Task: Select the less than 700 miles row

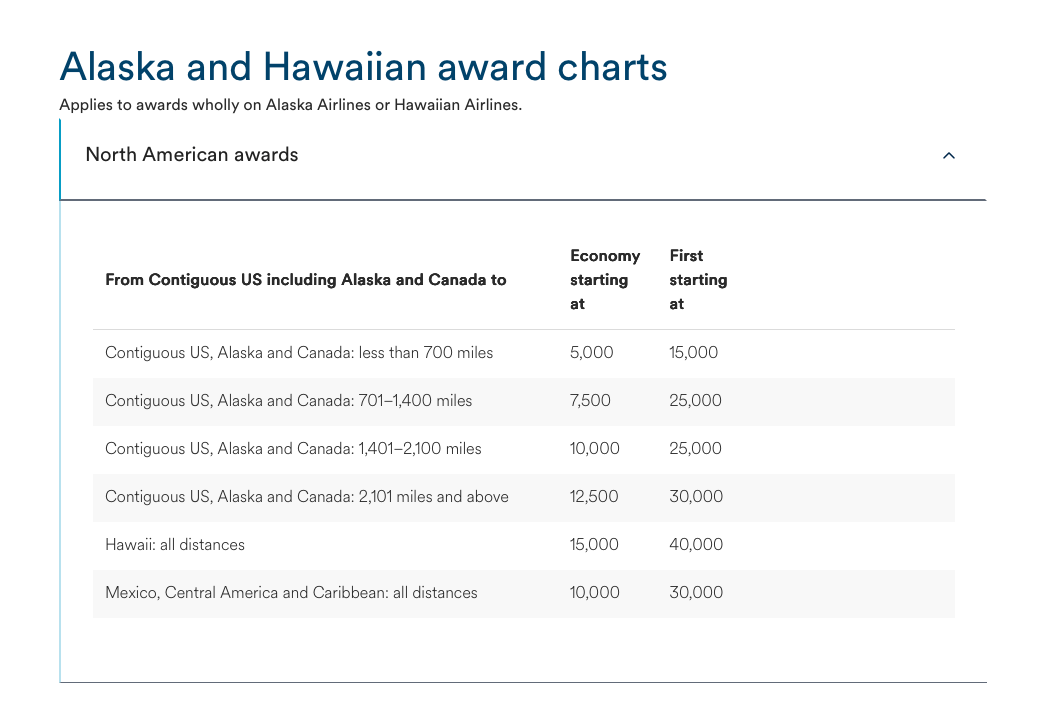Action: [299, 353]
